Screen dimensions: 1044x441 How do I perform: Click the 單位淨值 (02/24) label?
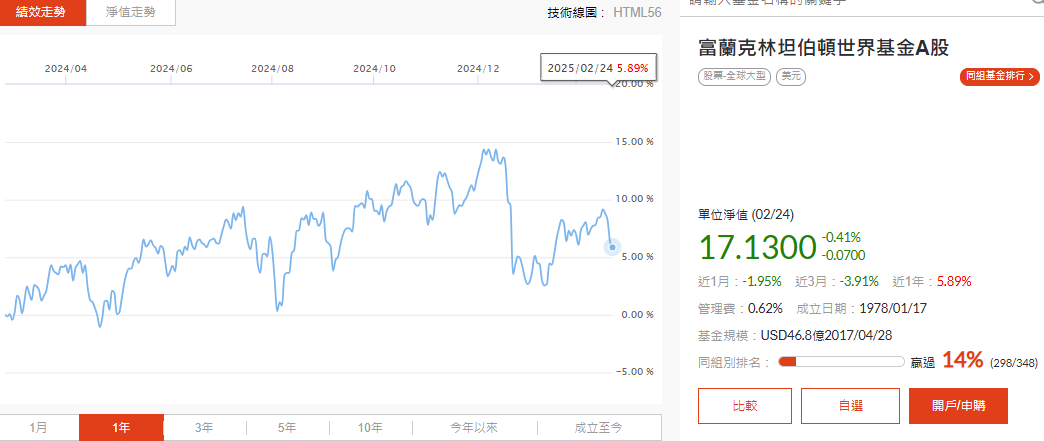(746, 215)
